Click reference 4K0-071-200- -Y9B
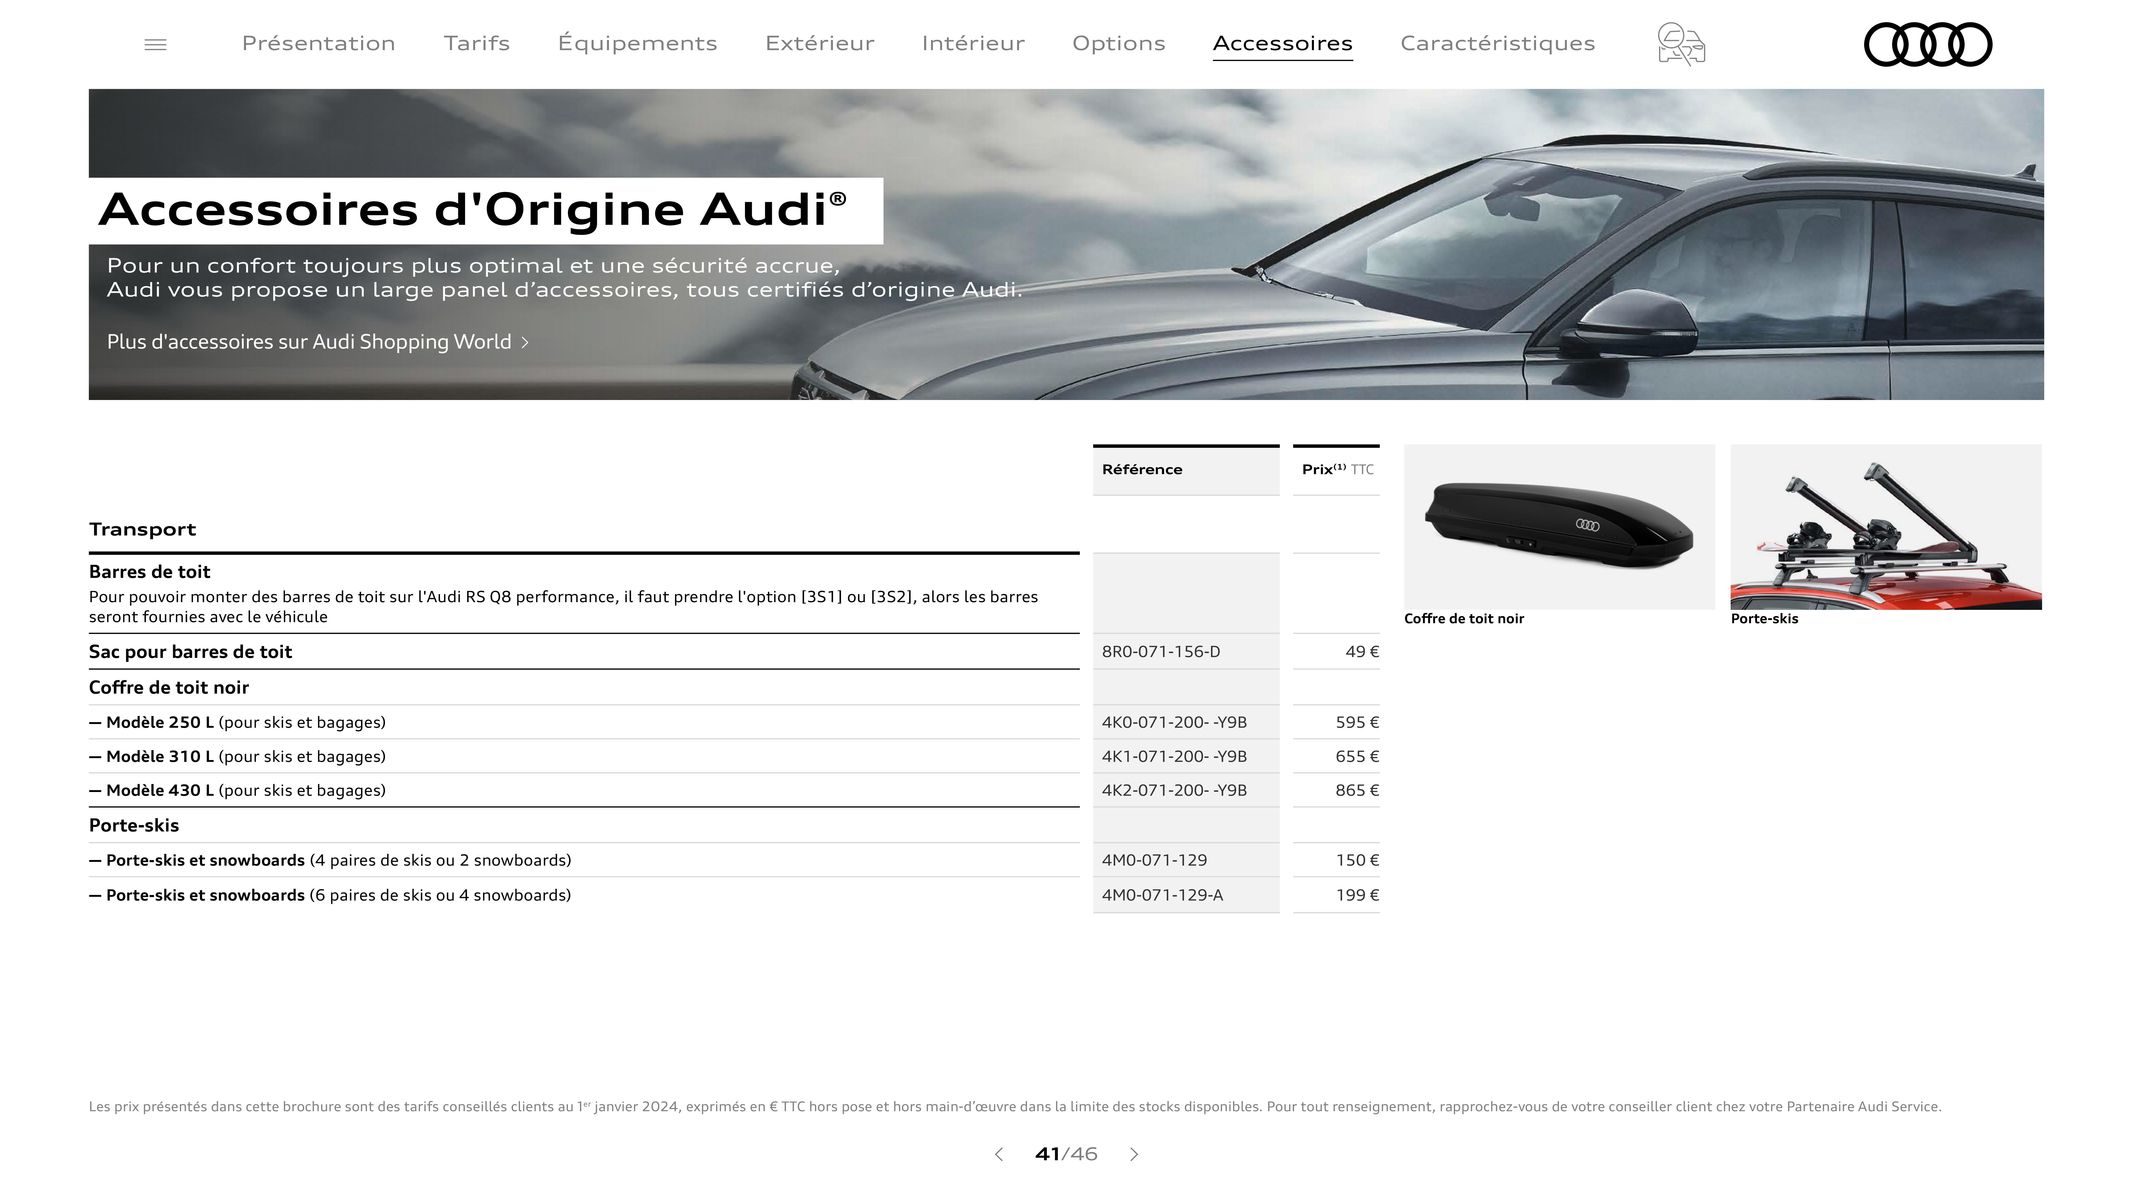This screenshot has height=1200, width=2133. (x=1174, y=722)
